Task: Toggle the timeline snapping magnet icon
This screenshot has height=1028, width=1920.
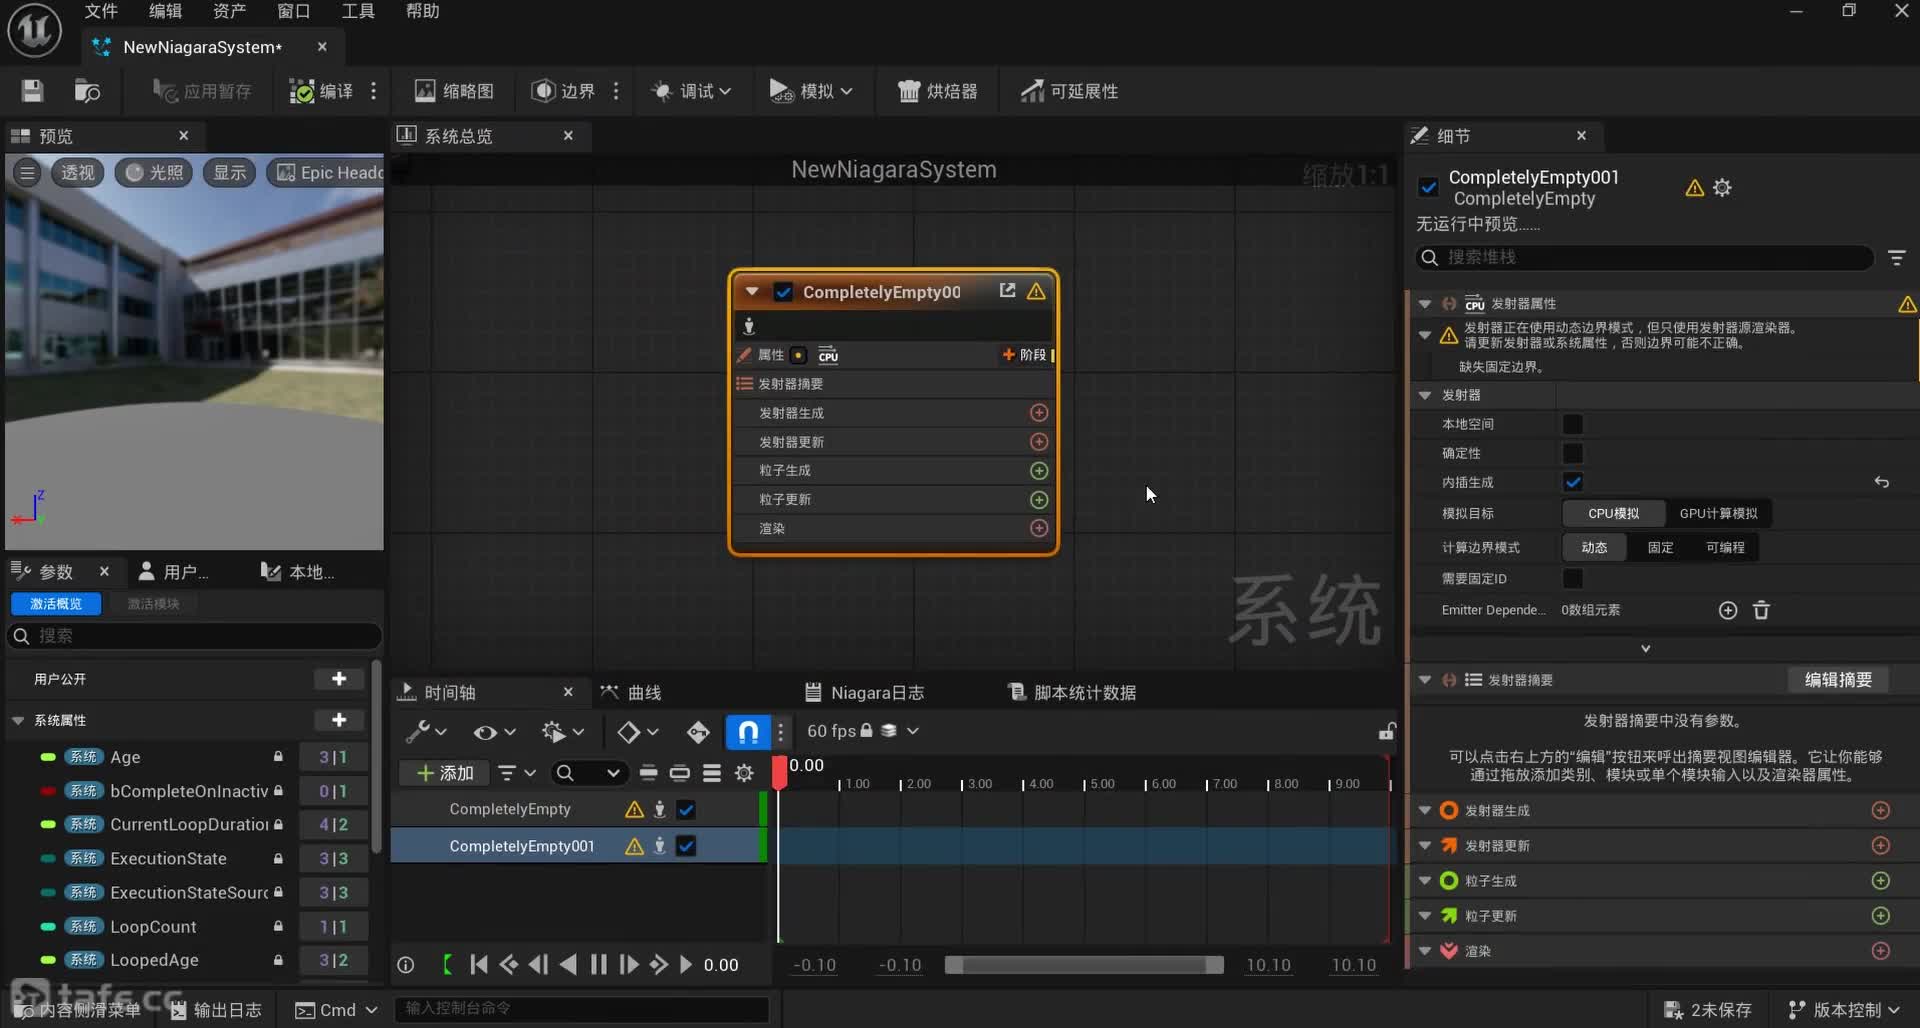Action: point(747,732)
